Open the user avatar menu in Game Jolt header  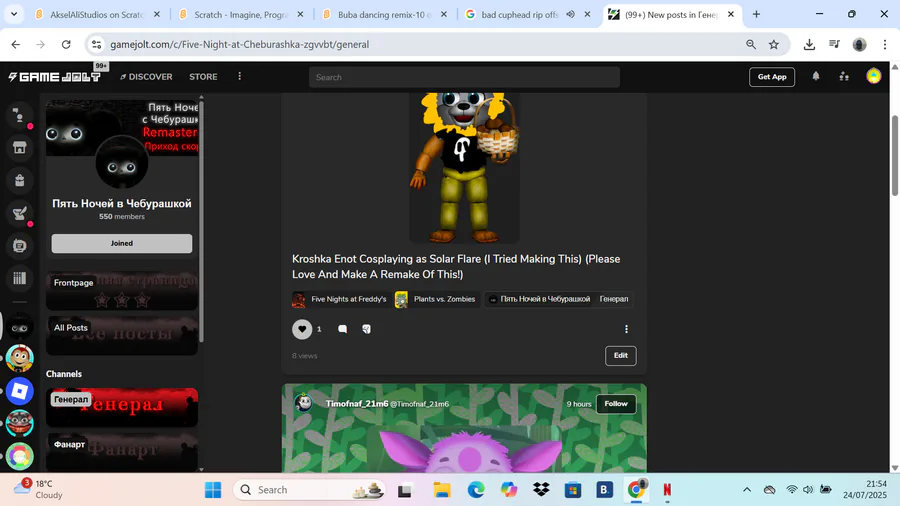(874, 76)
